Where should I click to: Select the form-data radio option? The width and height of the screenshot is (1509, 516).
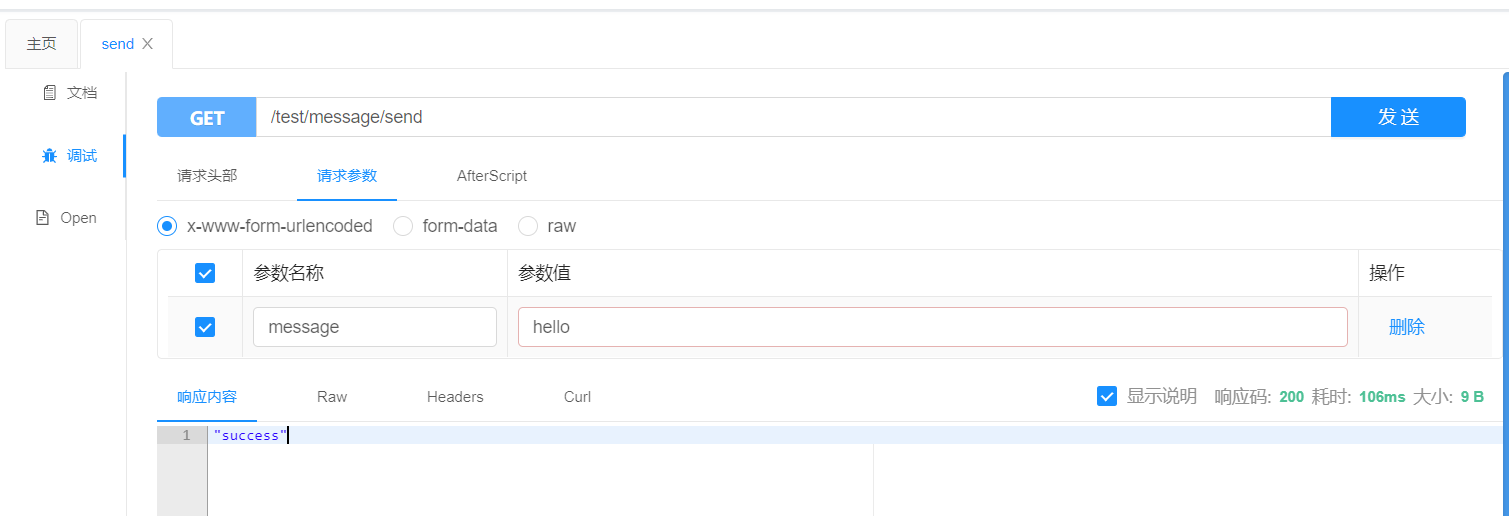click(403, 226)
